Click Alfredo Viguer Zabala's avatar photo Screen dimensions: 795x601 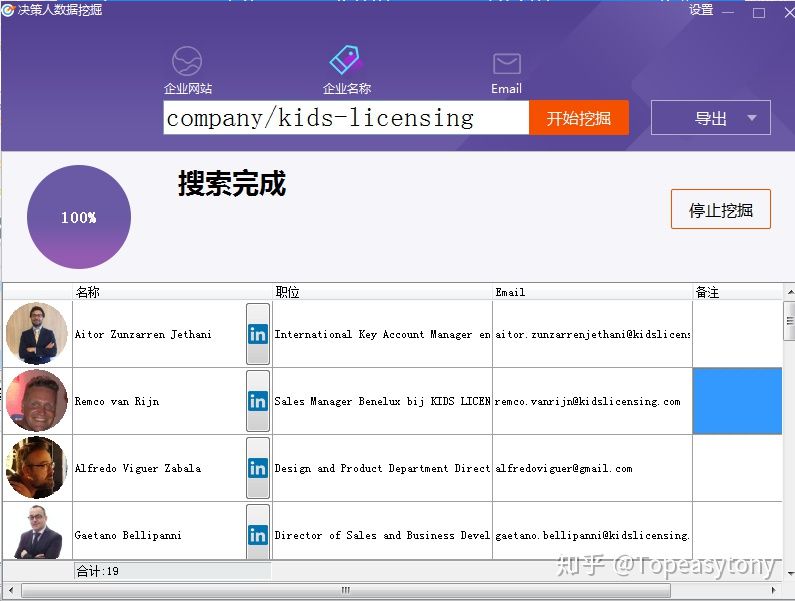(x=37, y=467)
